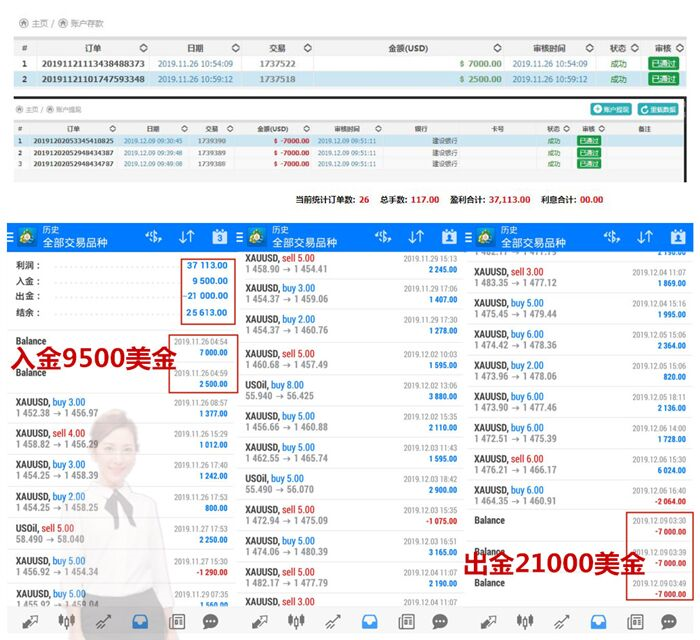The image size is (700, 640).
Task: Sort deposit table by 订单 column arrow
Action: point(143,48)
